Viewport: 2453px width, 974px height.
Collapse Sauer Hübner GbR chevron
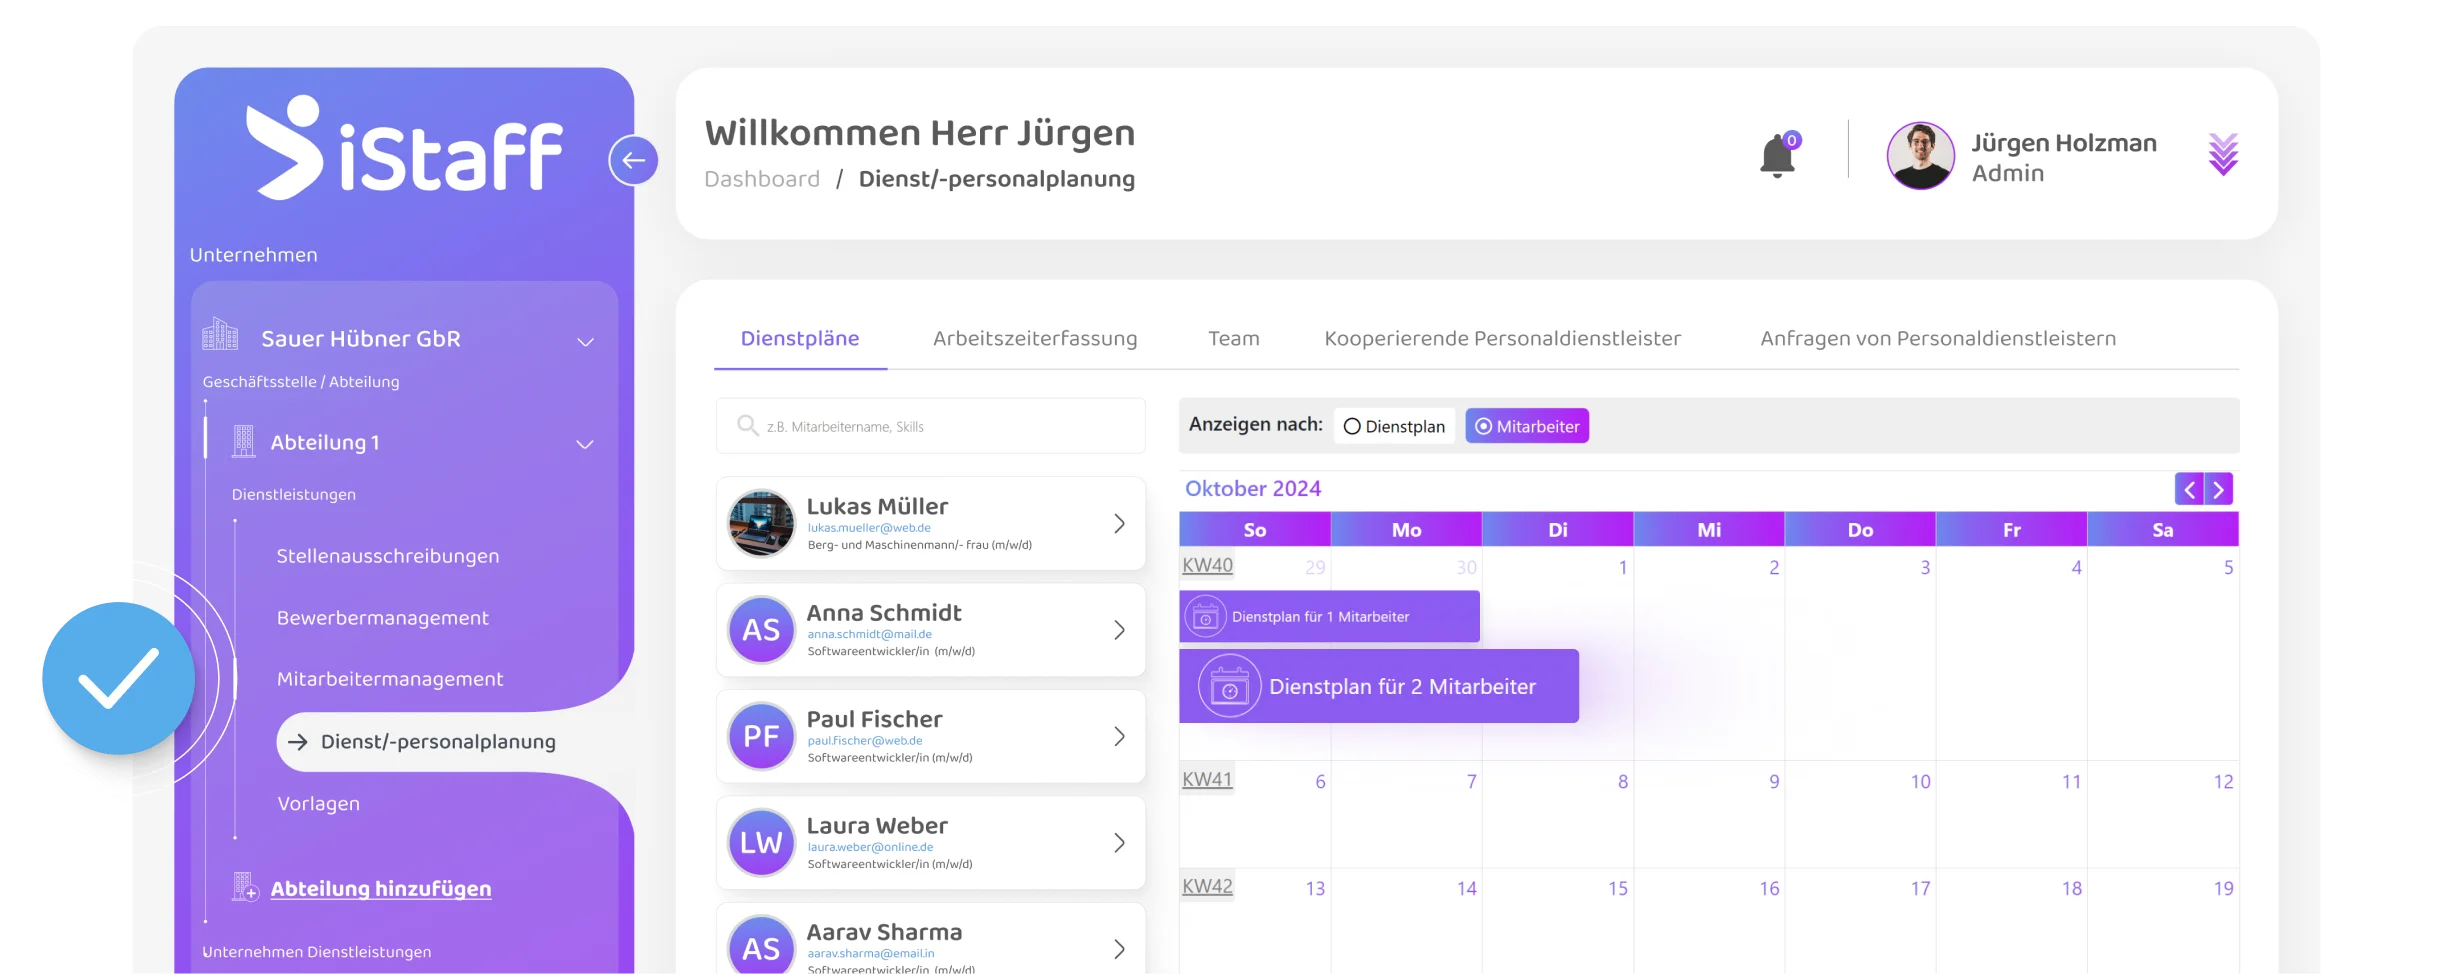(x=585, y=342)
